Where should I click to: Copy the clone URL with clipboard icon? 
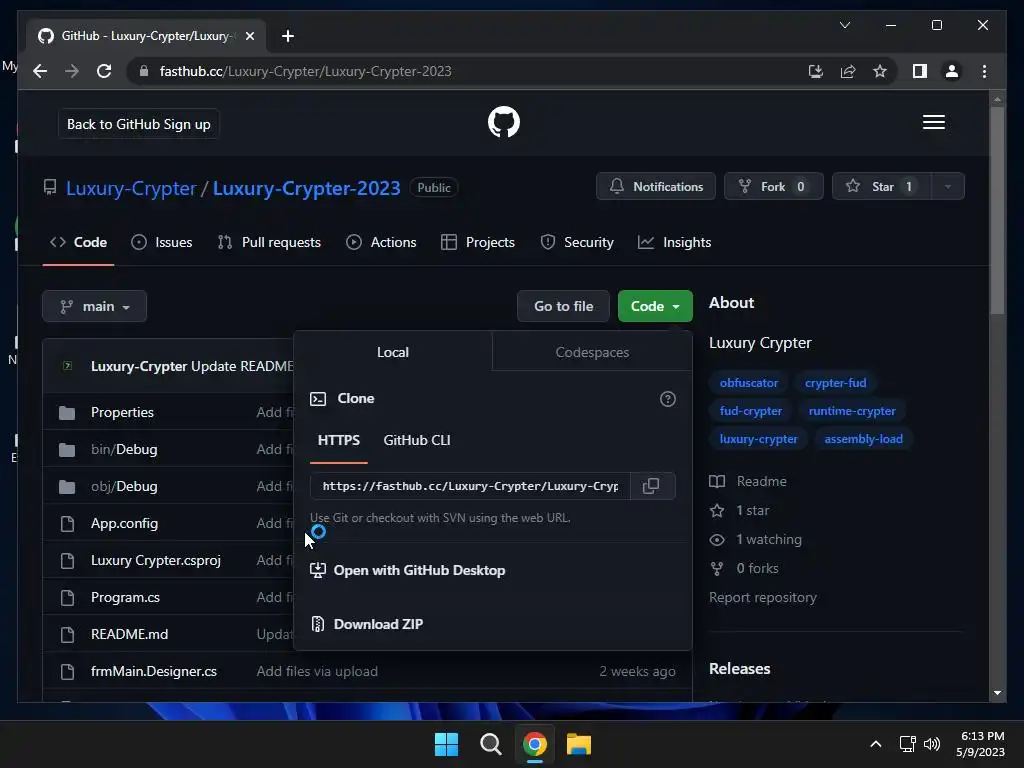point(651,486)
